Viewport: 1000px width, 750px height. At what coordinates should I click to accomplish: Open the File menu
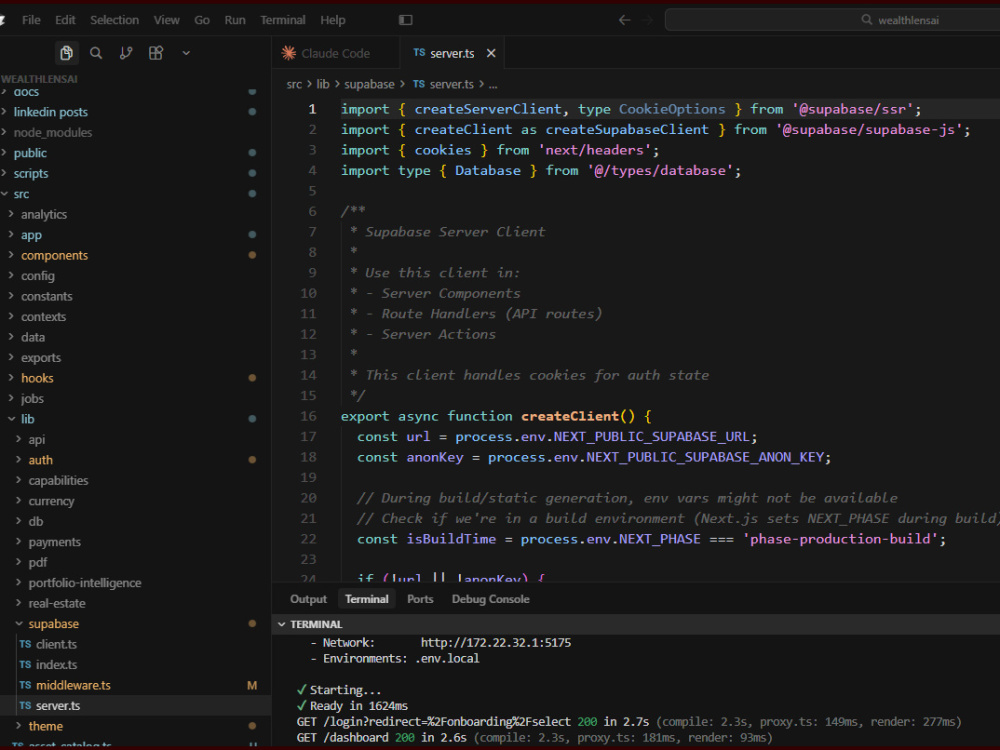click(31, 20)
